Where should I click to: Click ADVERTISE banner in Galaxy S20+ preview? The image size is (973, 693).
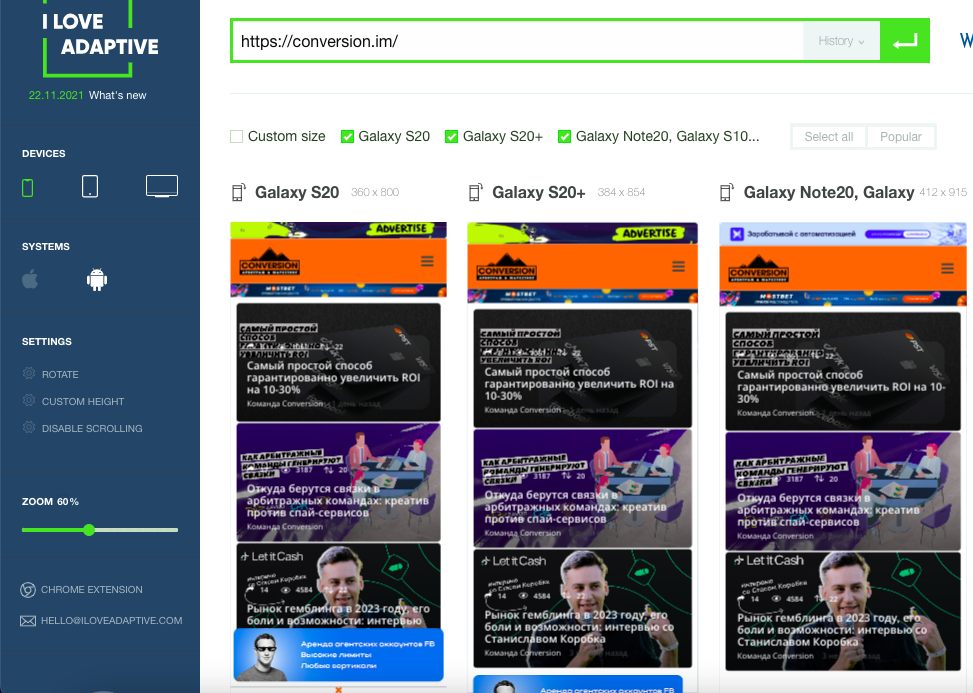(x=582, y=234)
